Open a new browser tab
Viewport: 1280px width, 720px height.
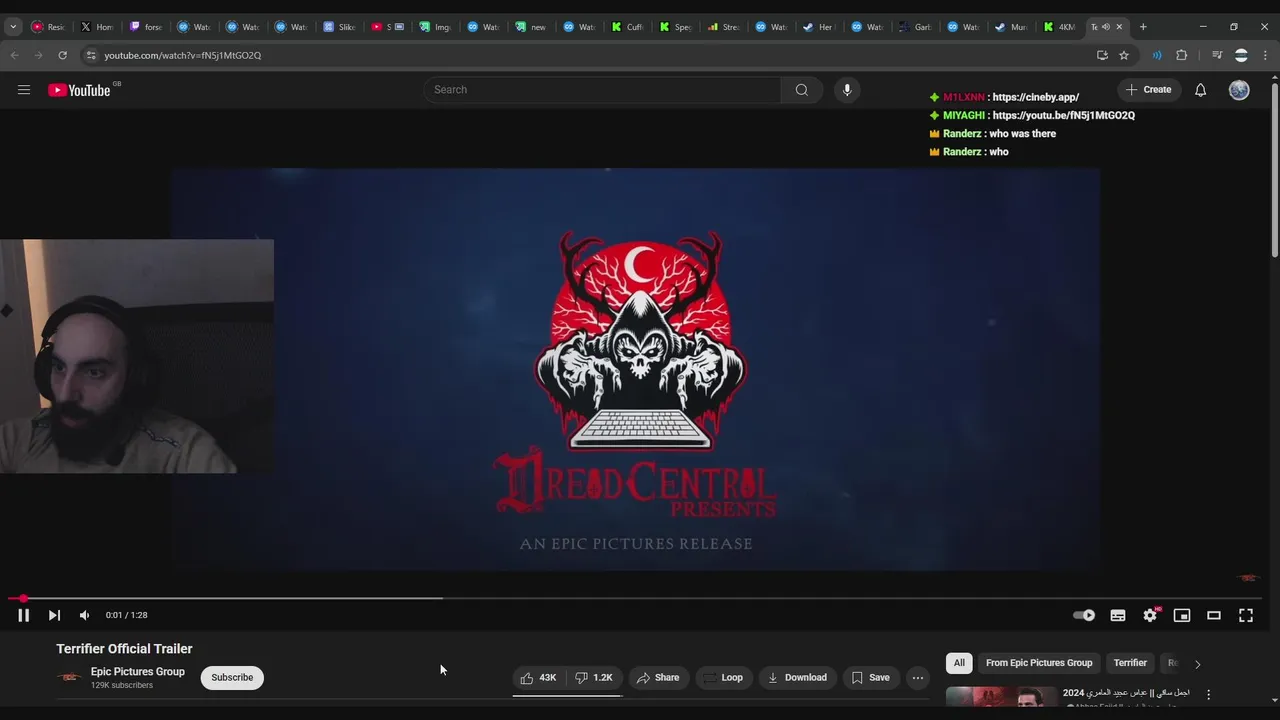pos(1143,27)
